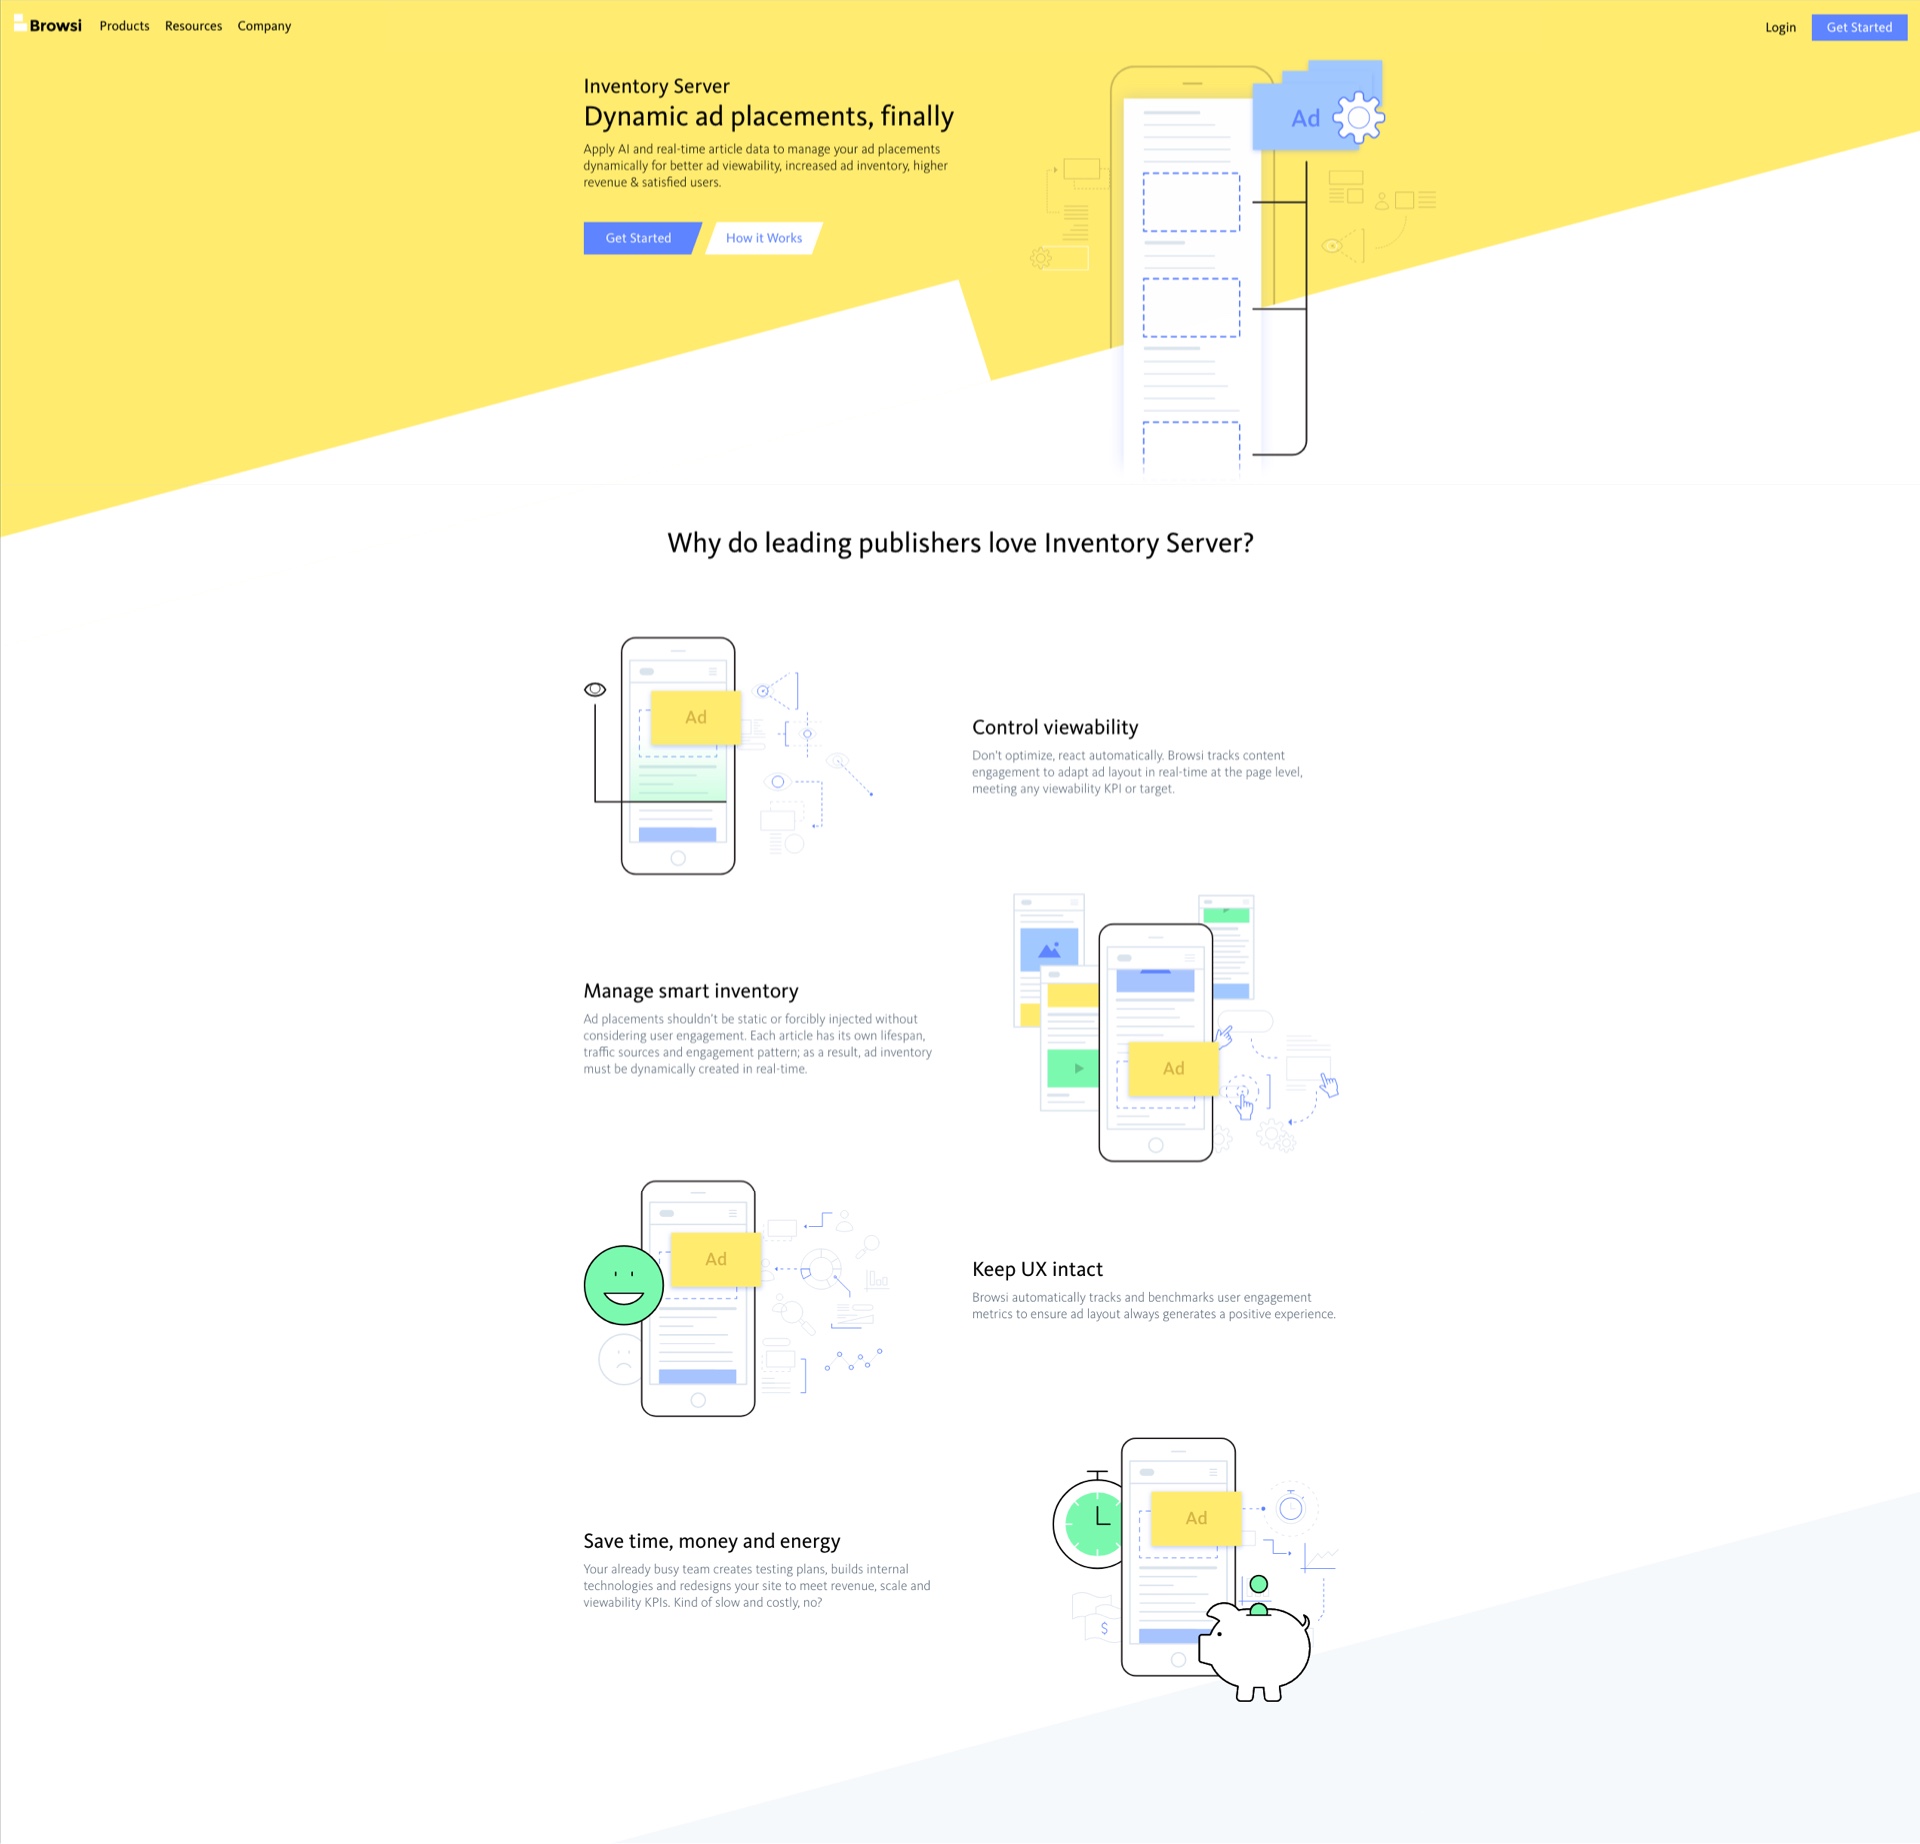The width and height of the screenshot is (1920, 1844).
Task: Click the yellow Ad box in Control viewability illustration
Action: tap(696, 717)
